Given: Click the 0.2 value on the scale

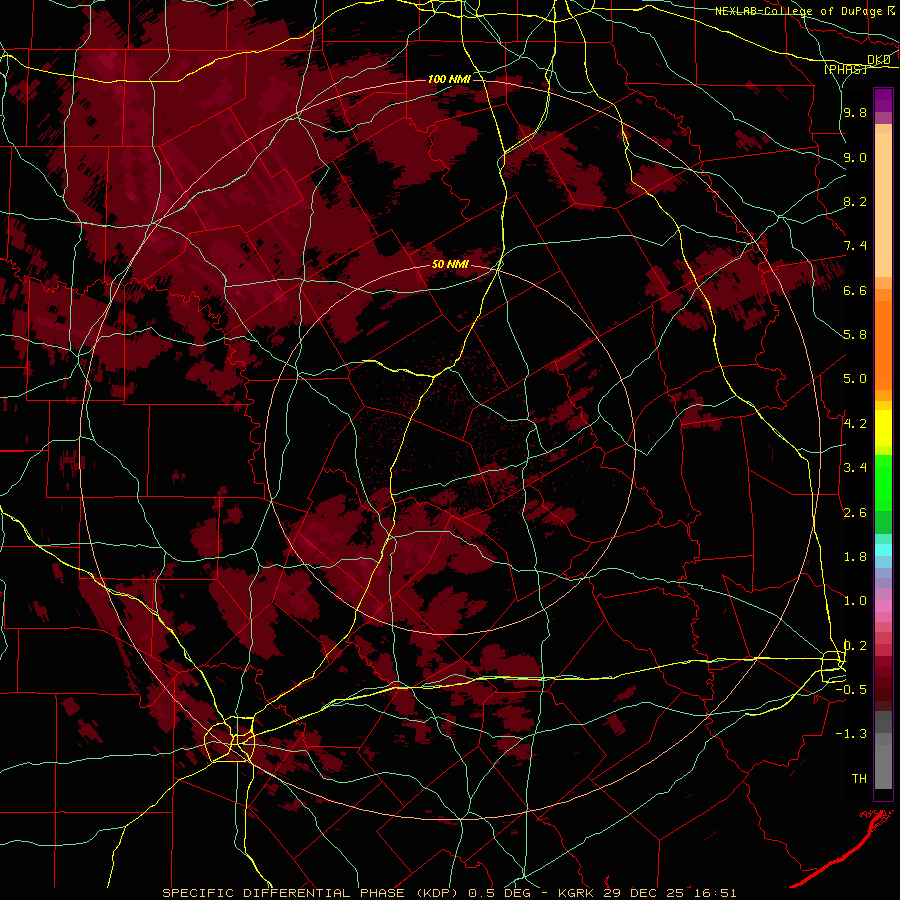Looking at the screenshot, I should coord(855,646).
